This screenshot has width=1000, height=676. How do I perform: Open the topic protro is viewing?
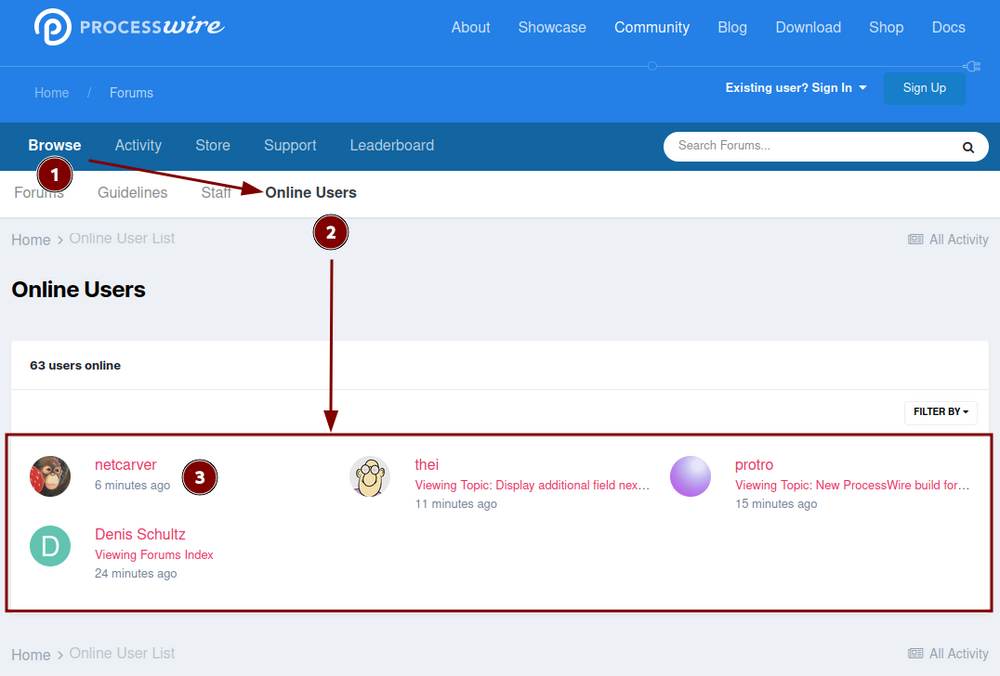pyautogui.click(x=852, y=486)
